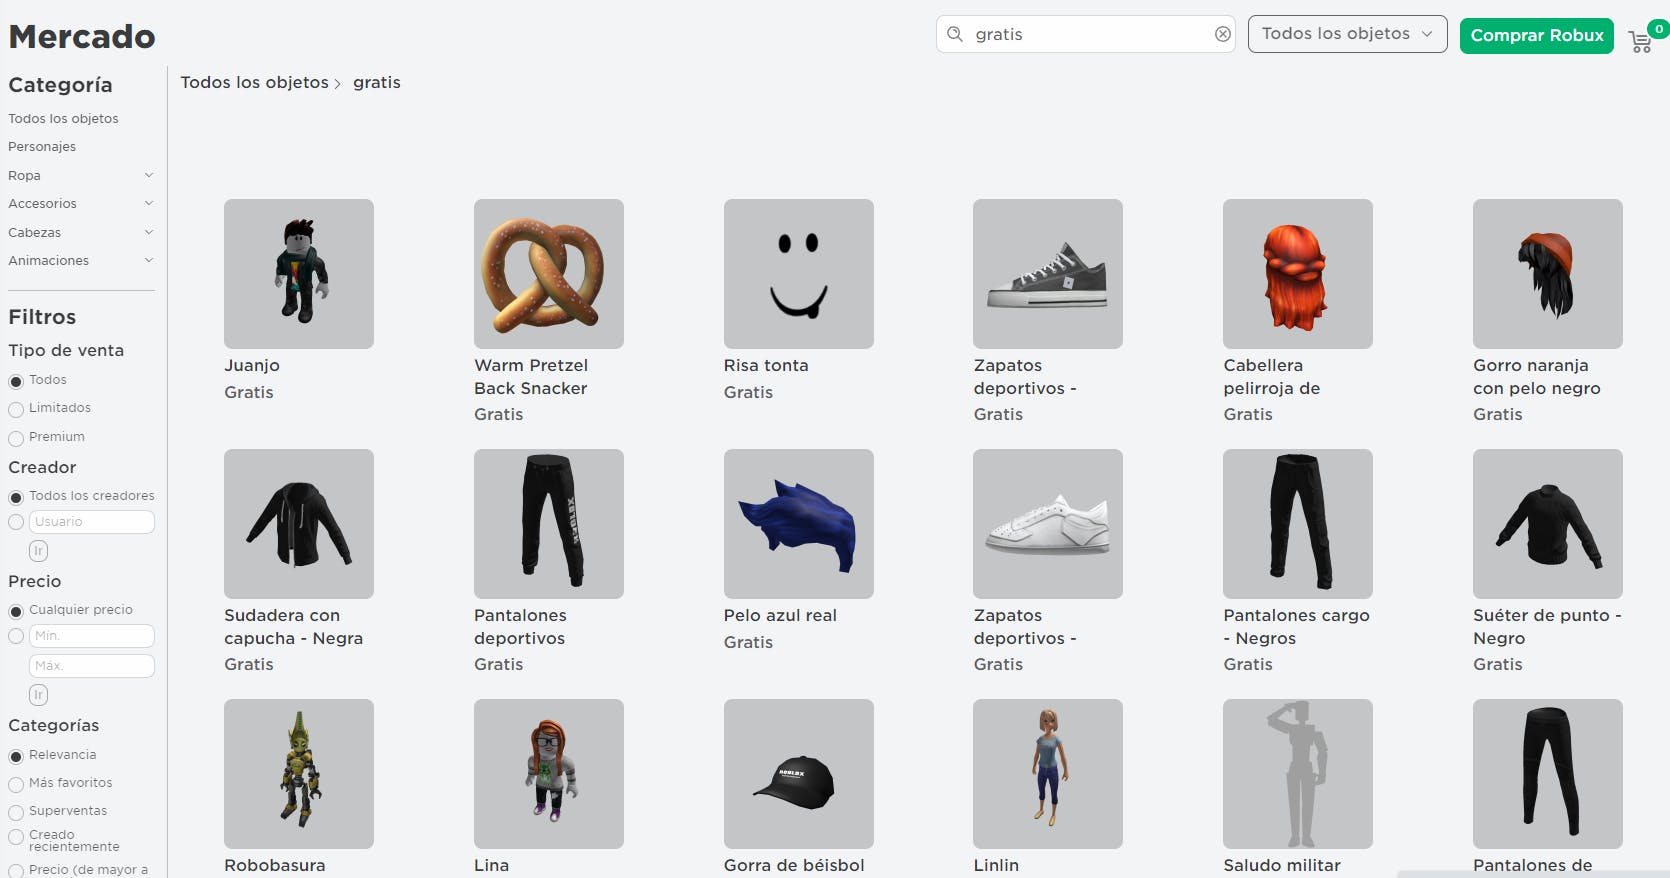Open the Animaciones category
This screenshot has width=1670, height=878.
click(49, 260)
